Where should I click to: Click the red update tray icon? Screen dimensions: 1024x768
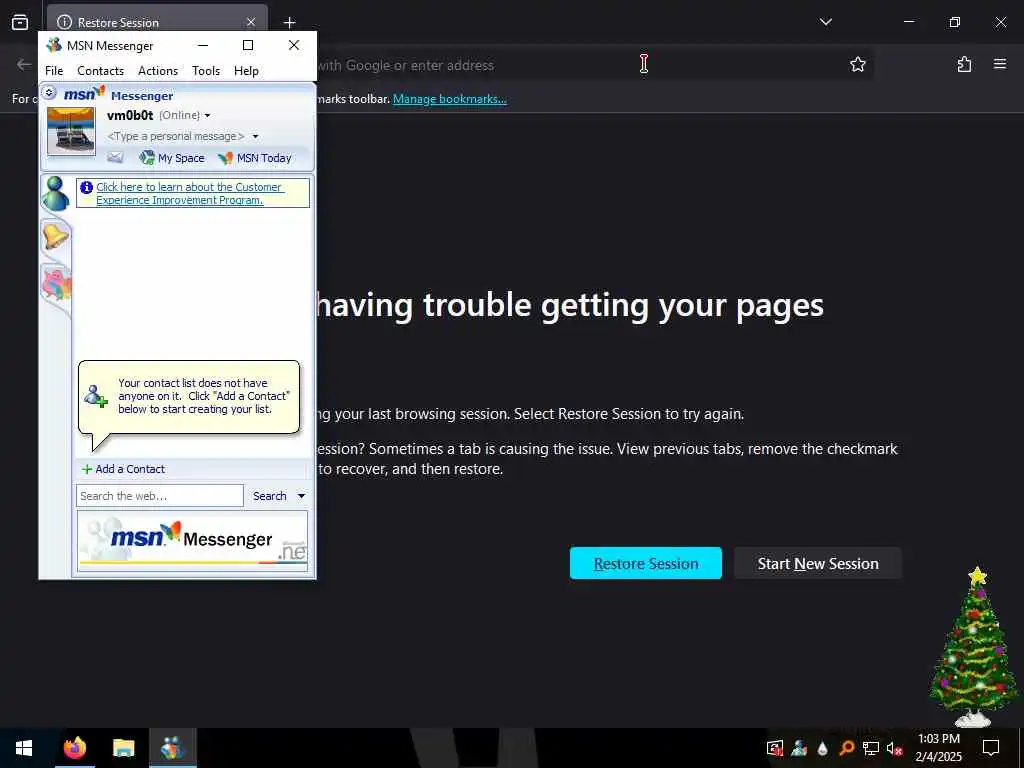tap(775, 748)
